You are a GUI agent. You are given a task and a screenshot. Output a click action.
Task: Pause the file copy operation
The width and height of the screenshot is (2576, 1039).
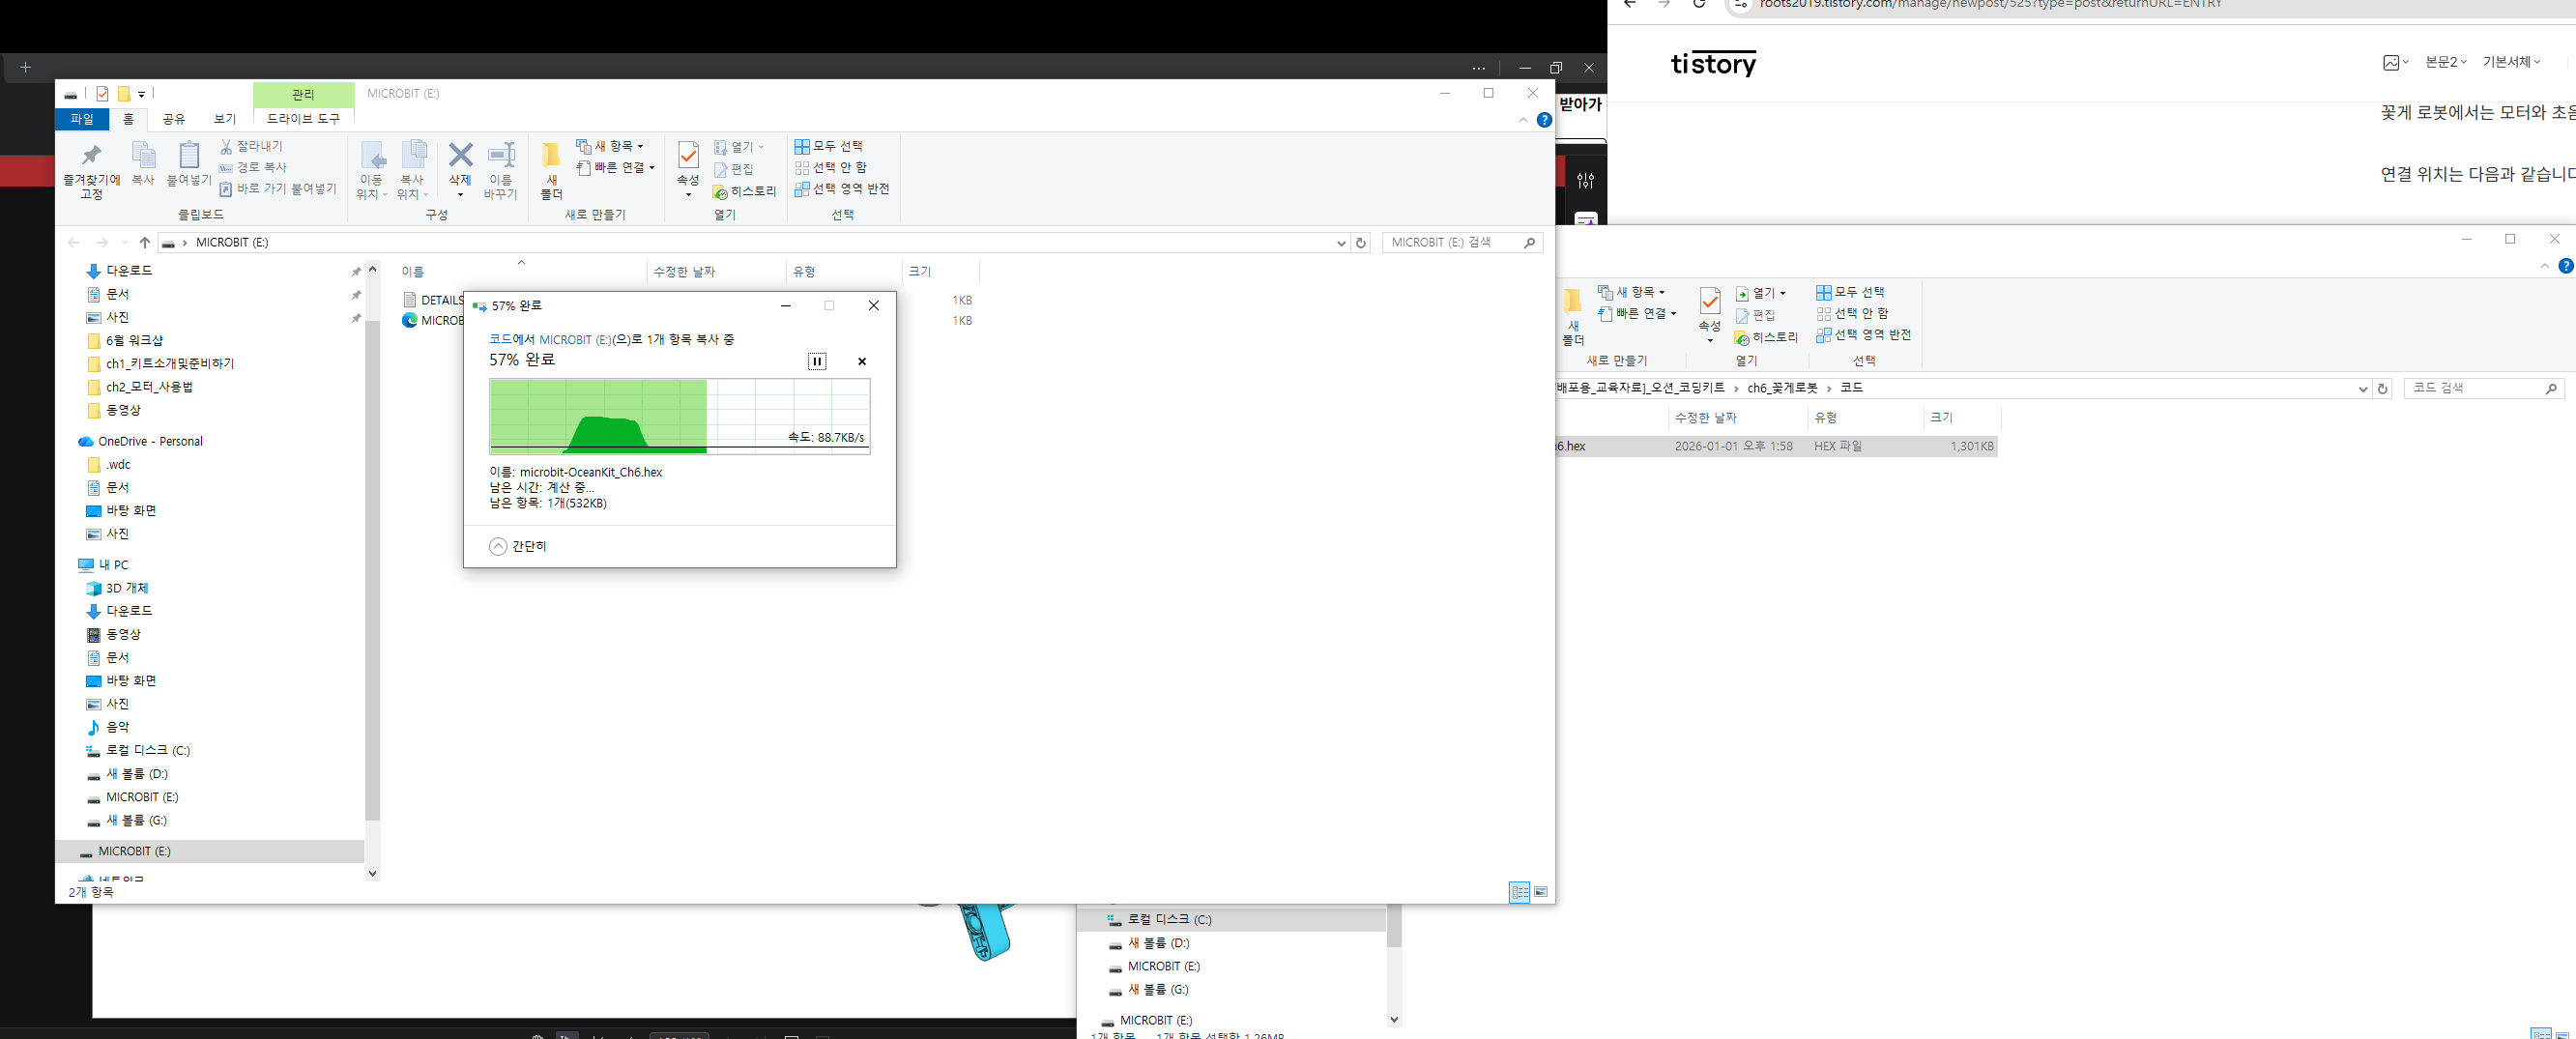[x=817, y=361]
